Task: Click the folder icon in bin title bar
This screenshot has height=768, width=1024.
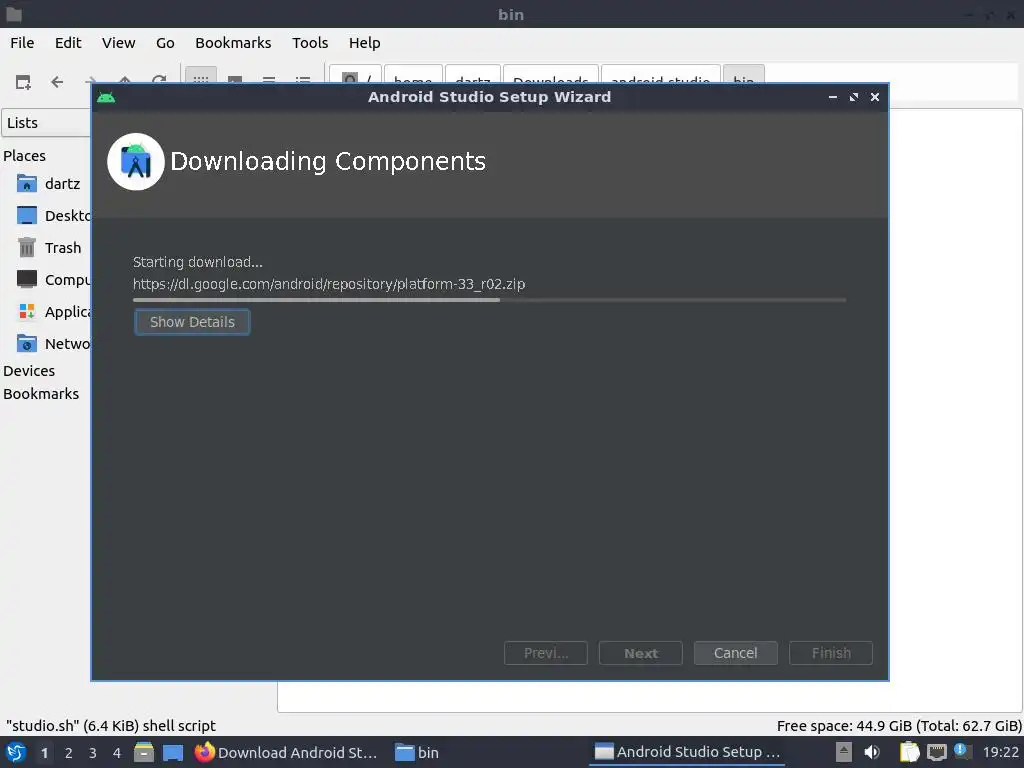Action: pyautogui.click(x=14, y=14)
